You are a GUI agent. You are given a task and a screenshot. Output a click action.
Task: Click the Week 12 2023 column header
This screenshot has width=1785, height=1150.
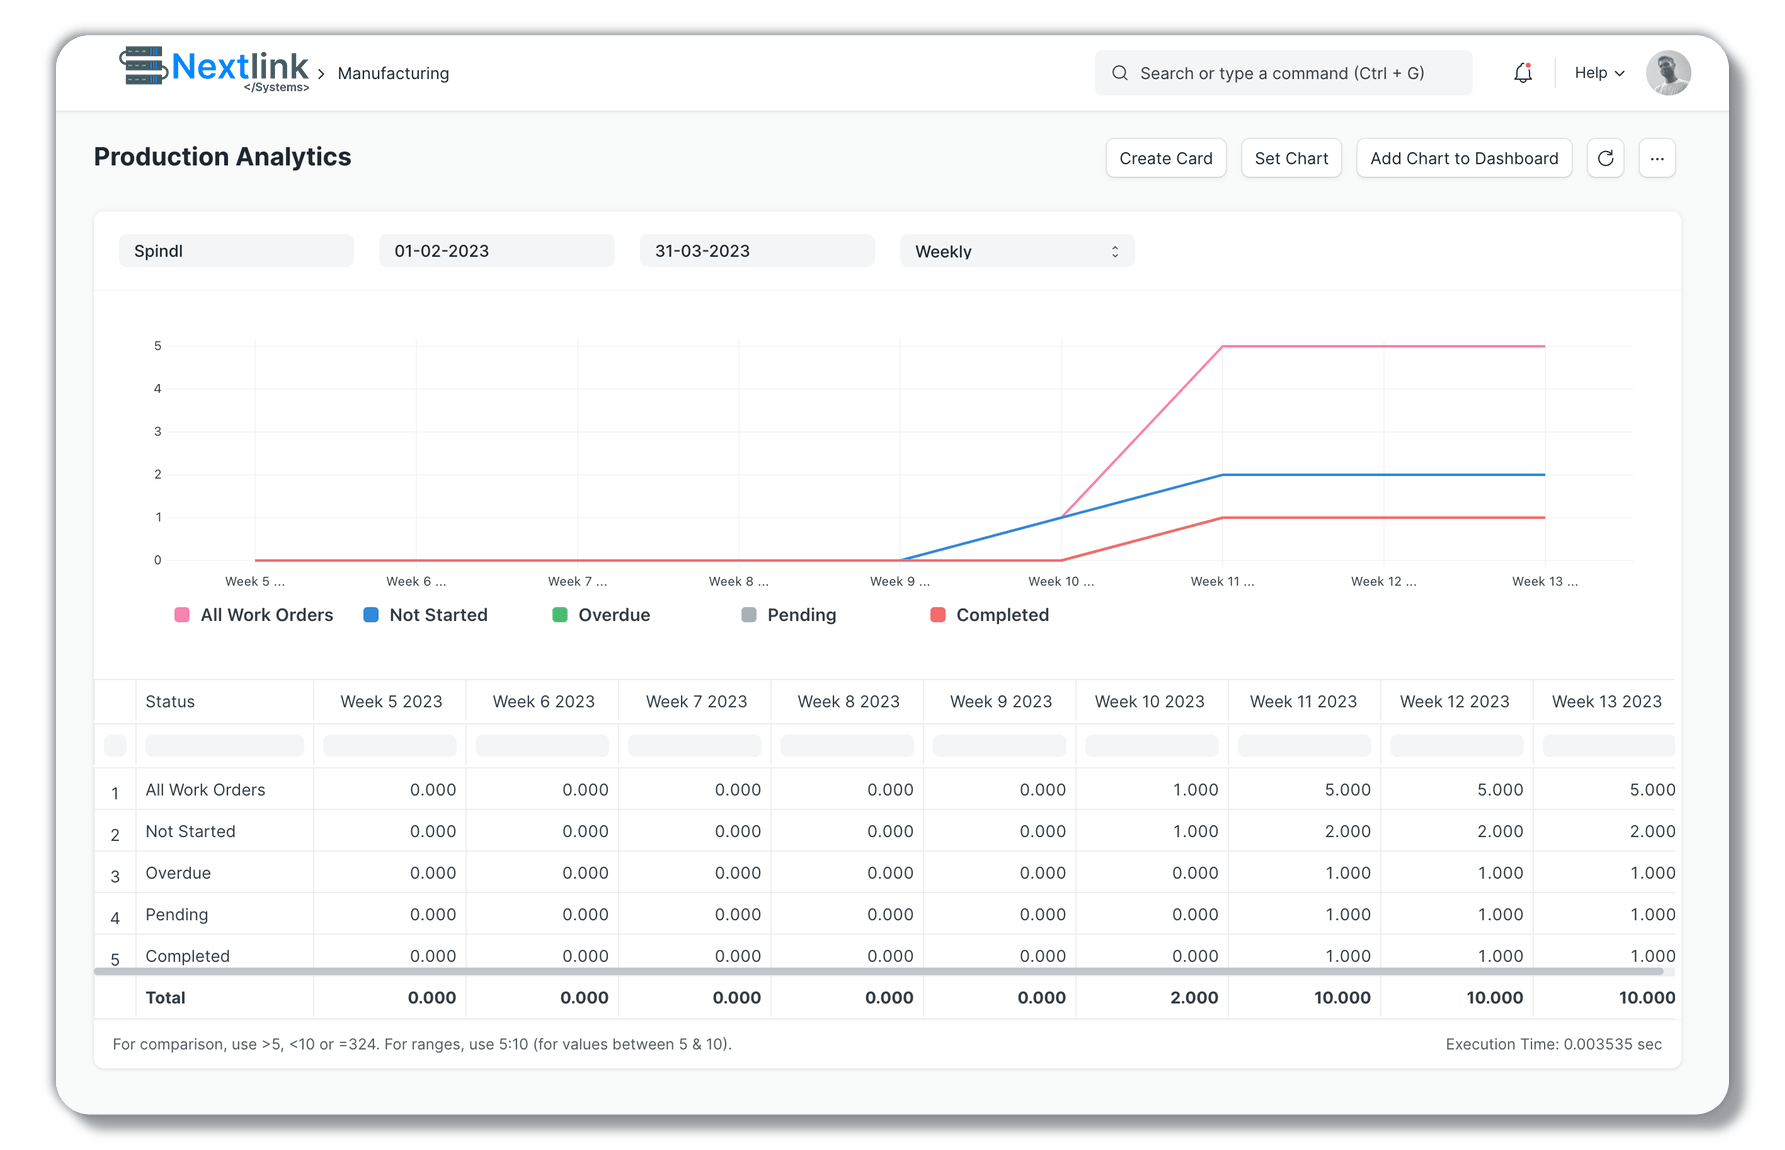[1456, 702]
